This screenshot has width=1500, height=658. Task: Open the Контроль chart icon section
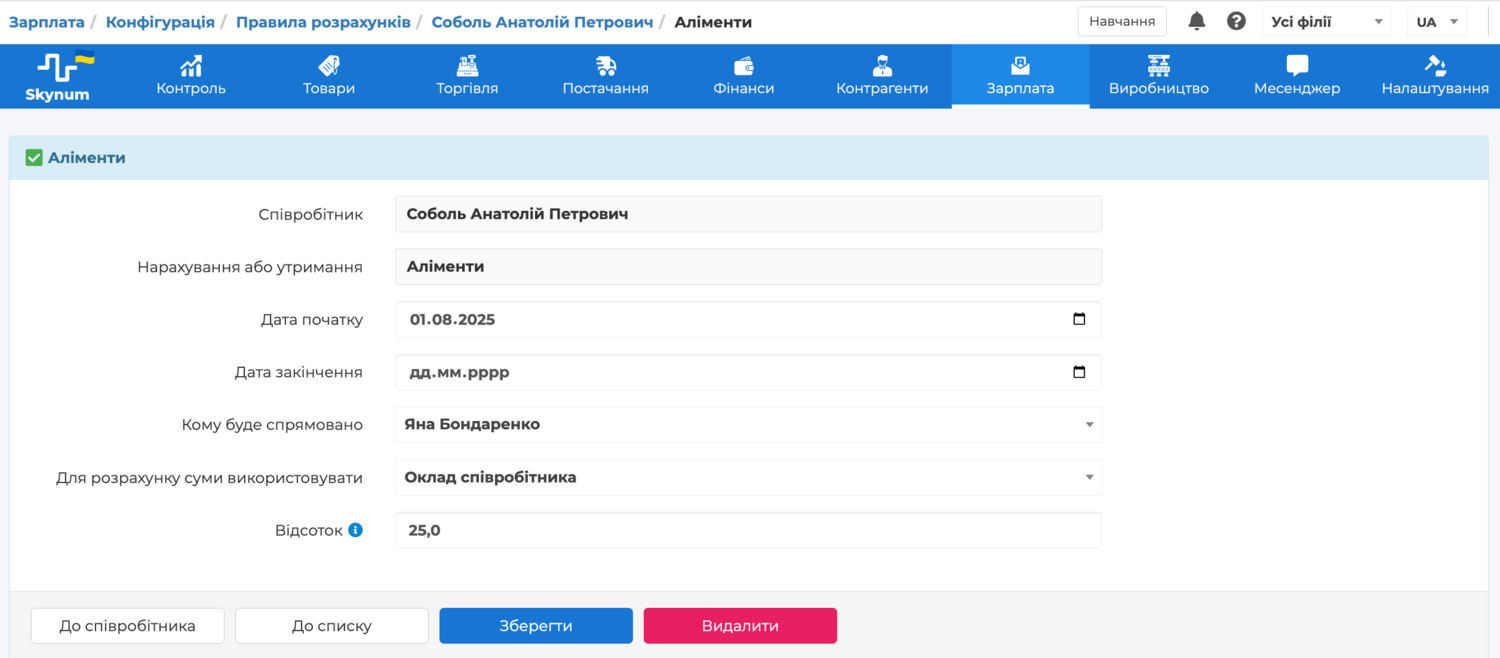pos(191,76)
